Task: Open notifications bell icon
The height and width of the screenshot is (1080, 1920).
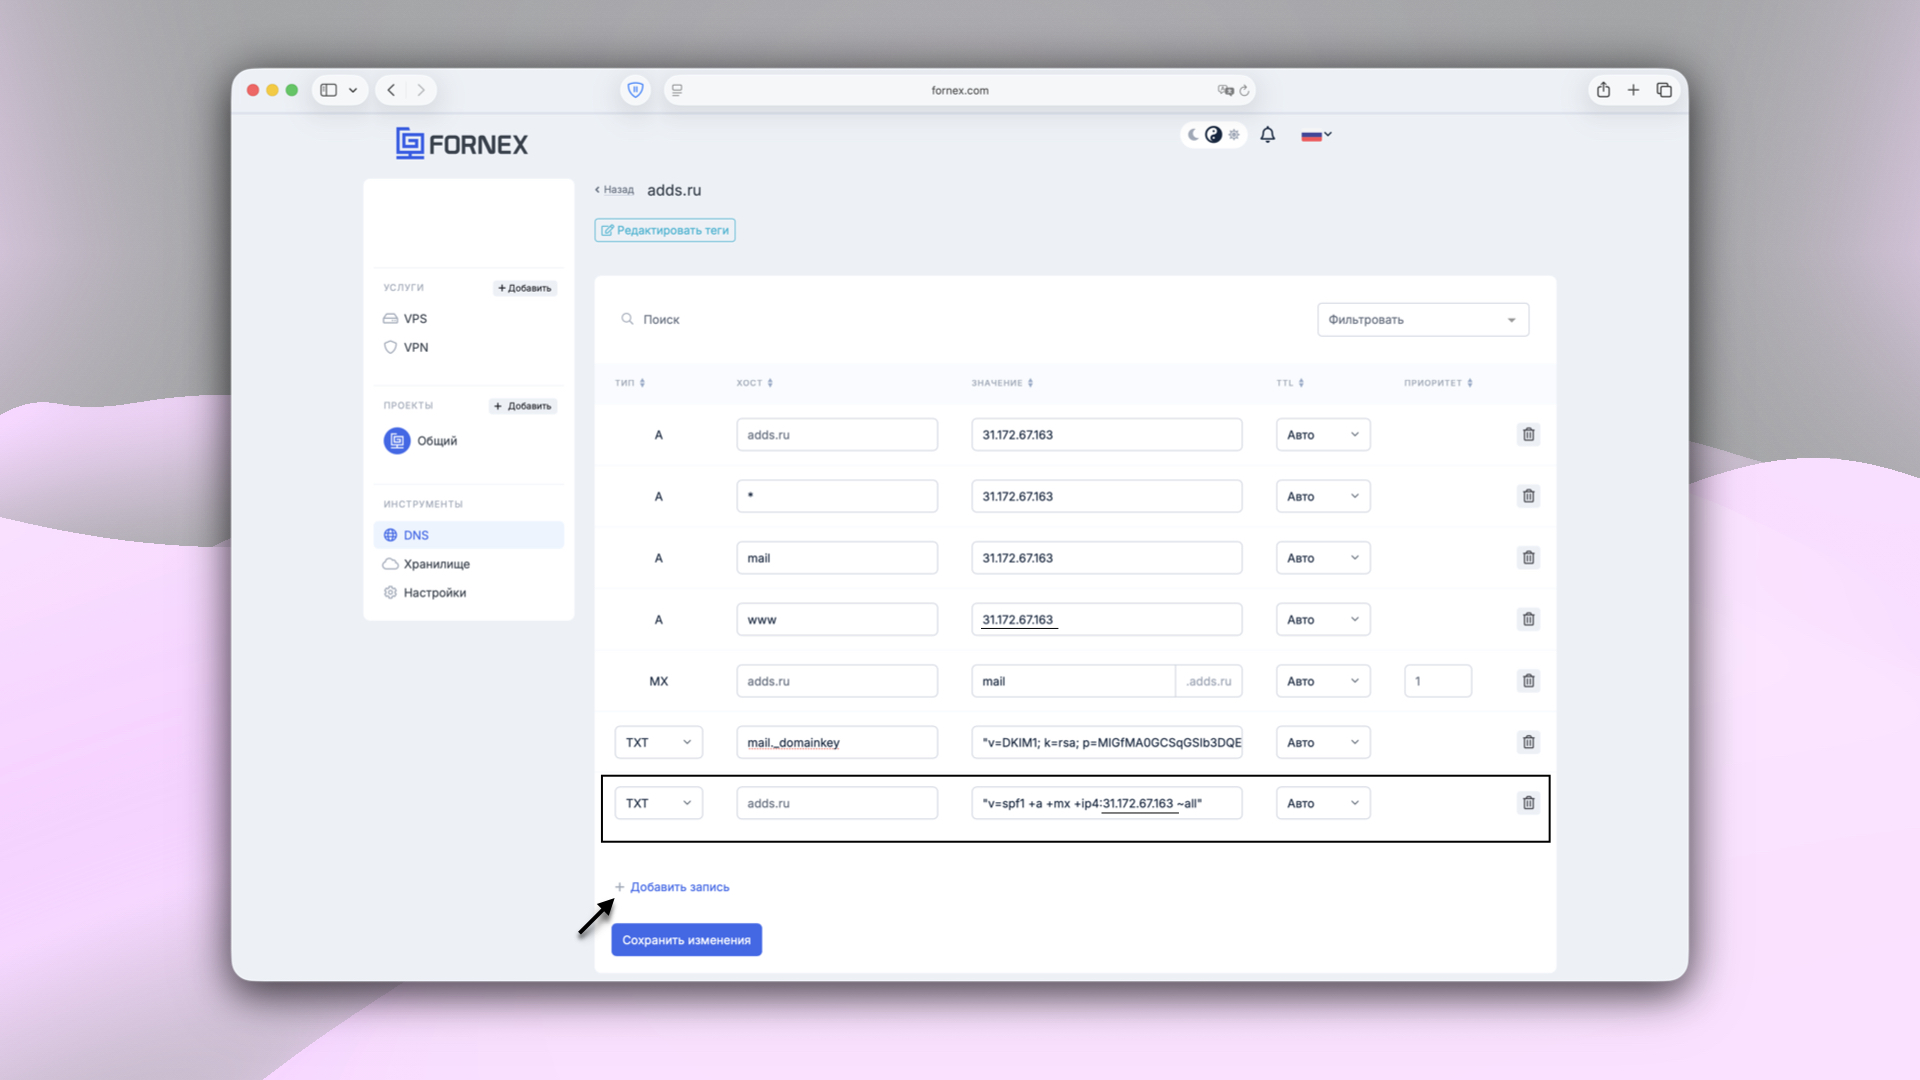Action: [x=1267, y=135]
